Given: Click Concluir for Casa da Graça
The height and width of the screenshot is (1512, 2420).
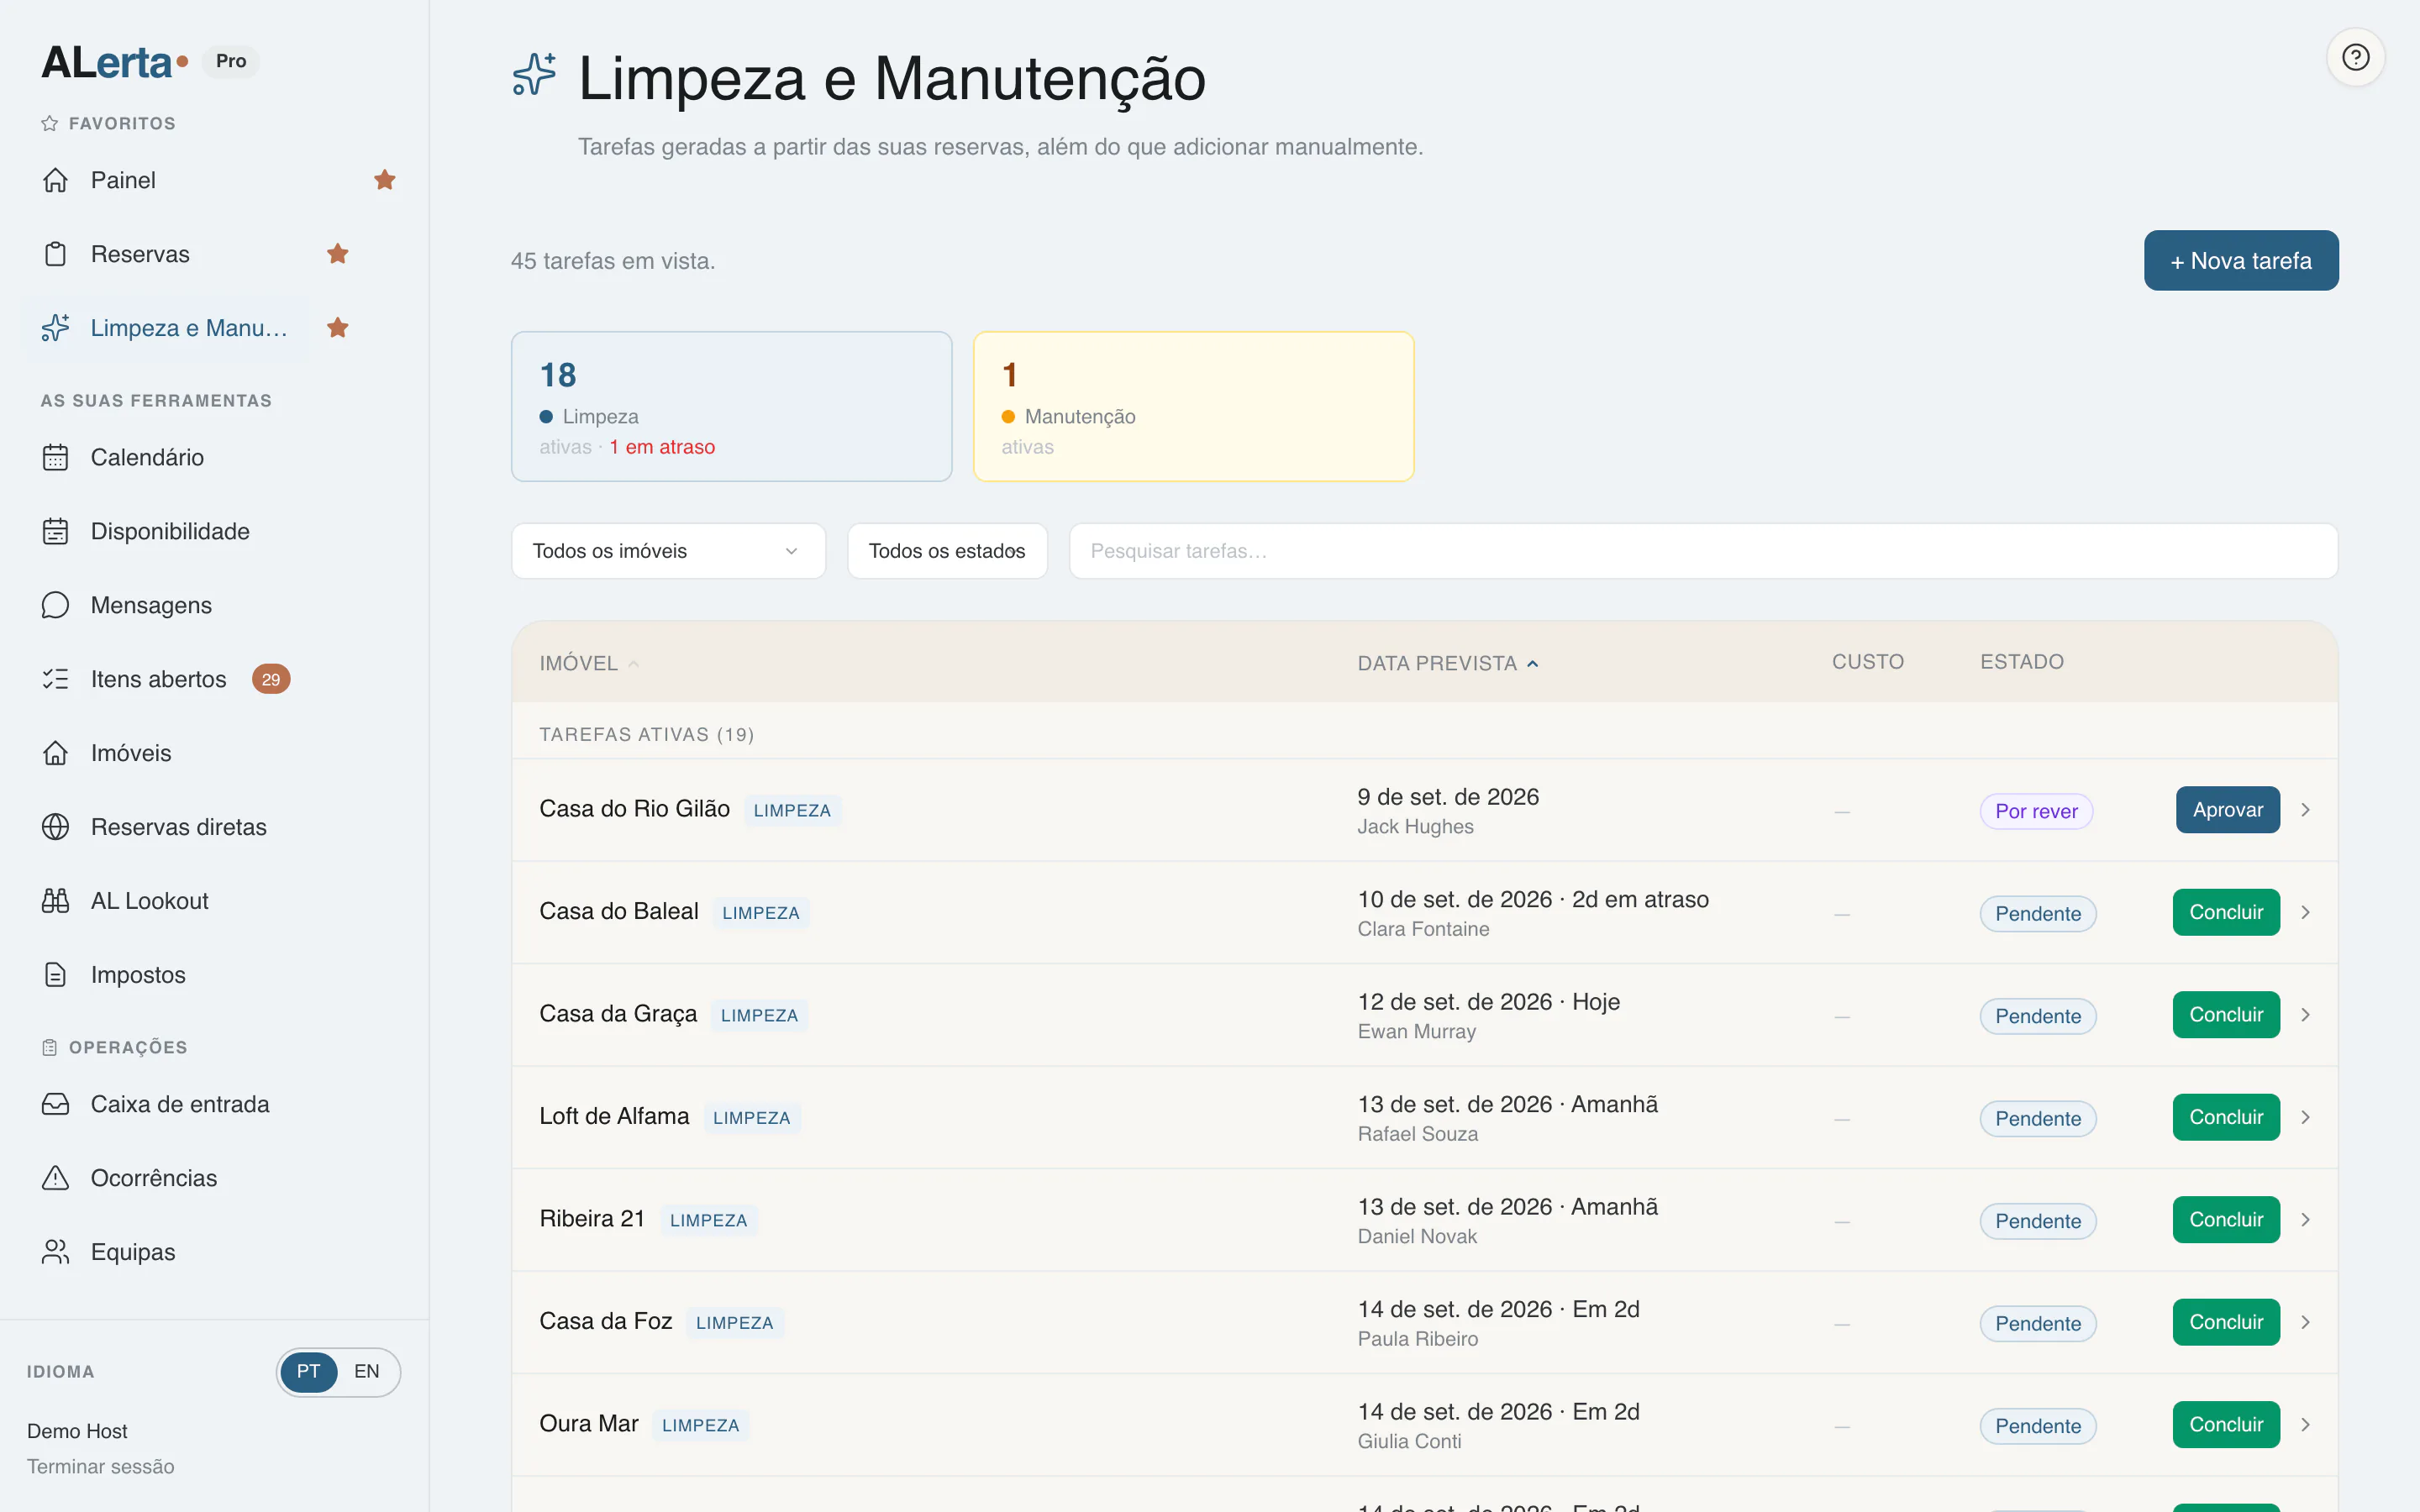Looking at the screenshot, I should pos(2226,1015).
